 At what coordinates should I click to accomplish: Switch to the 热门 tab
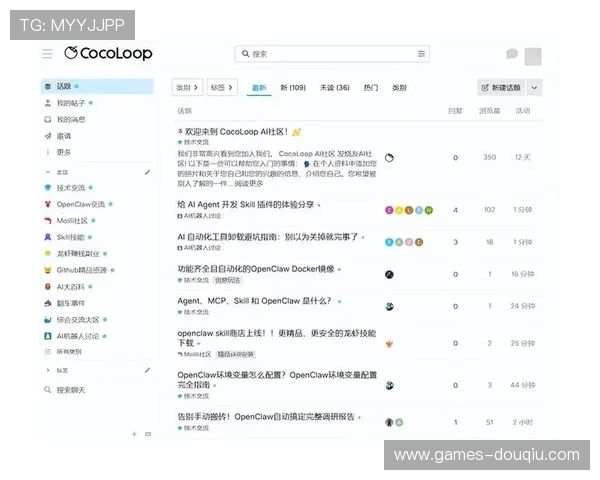pos(370,88)
